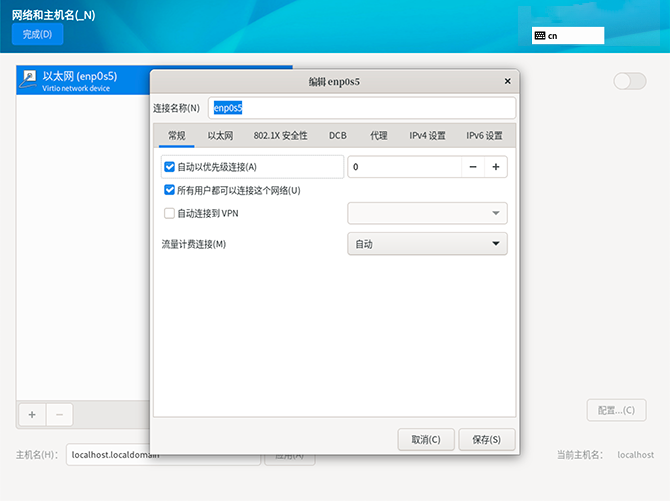Viewport: 670px width, 501px height.
Task: Toggle 自动以优先级连接 checkbox
Action: click(x=169, y=167)
